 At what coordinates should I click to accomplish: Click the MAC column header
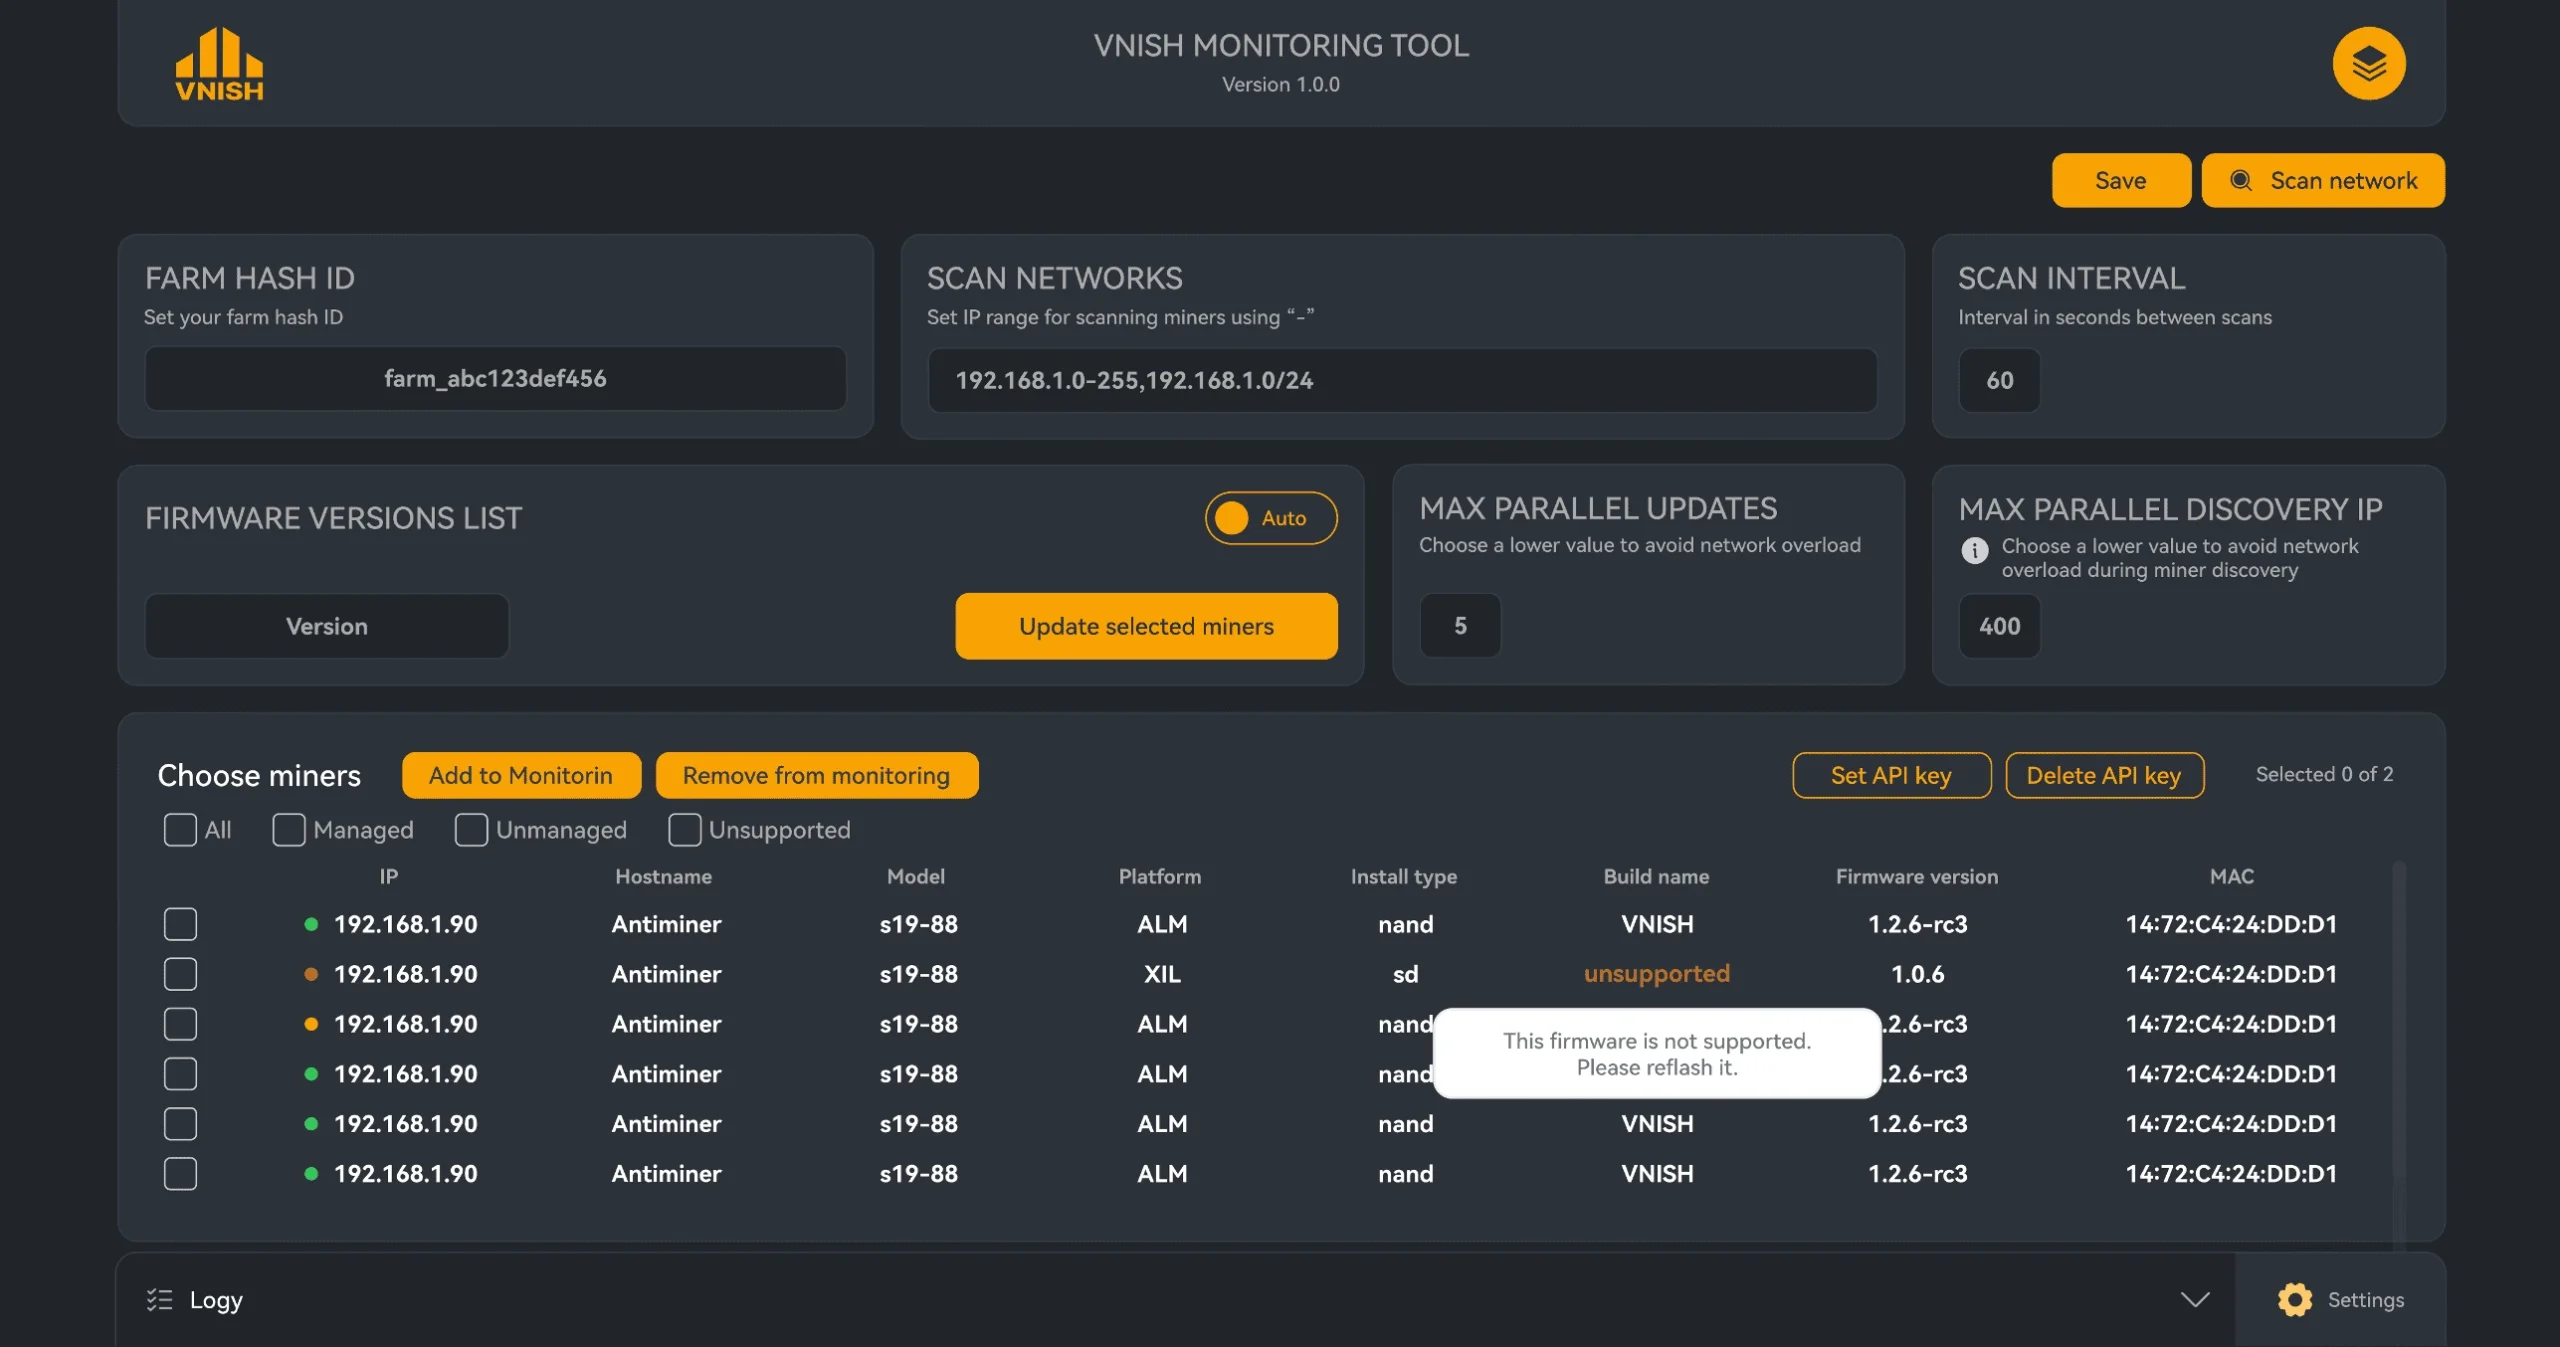click(2231, 876)
